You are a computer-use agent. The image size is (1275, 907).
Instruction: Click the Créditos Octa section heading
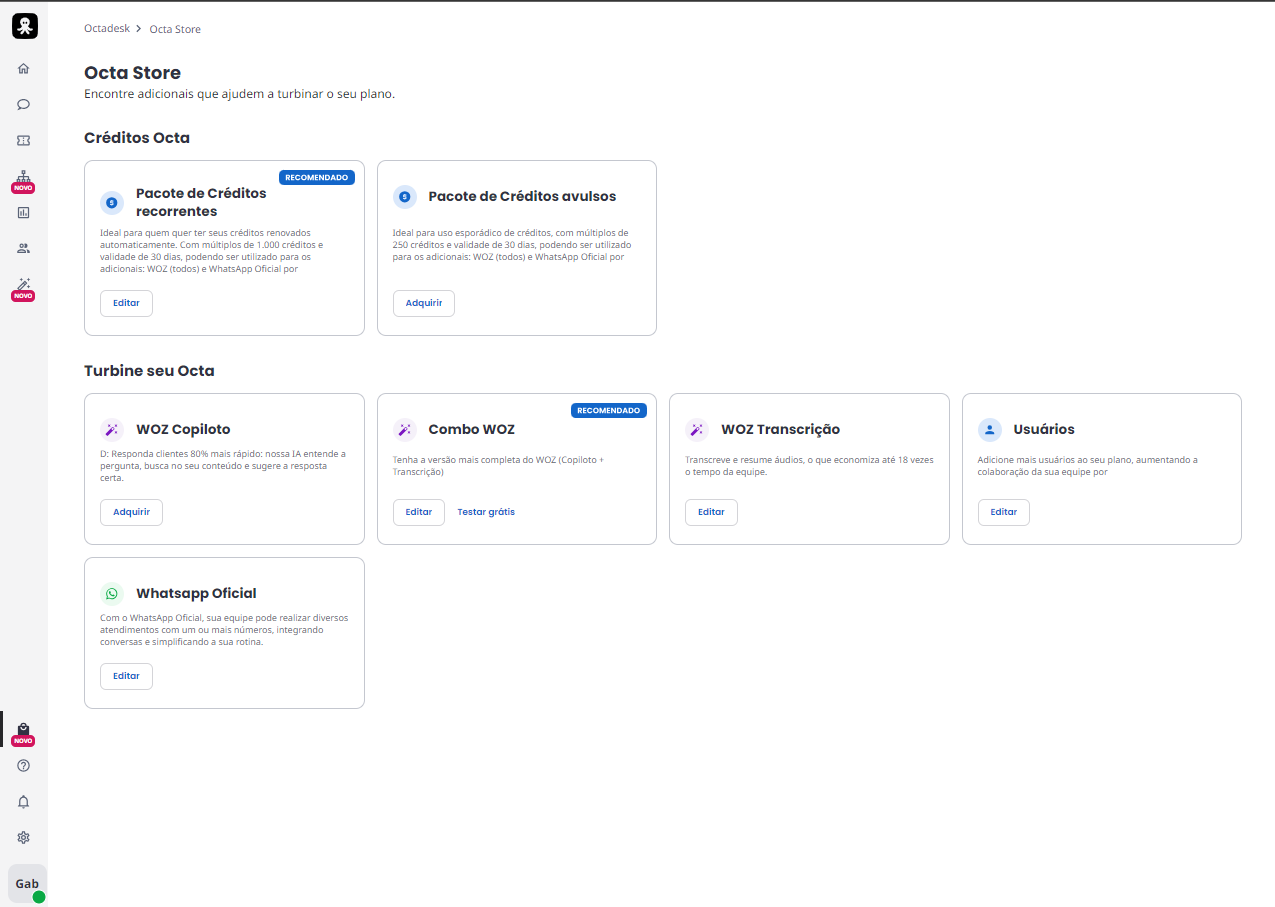pyautogui.click(x=137, y=137)
